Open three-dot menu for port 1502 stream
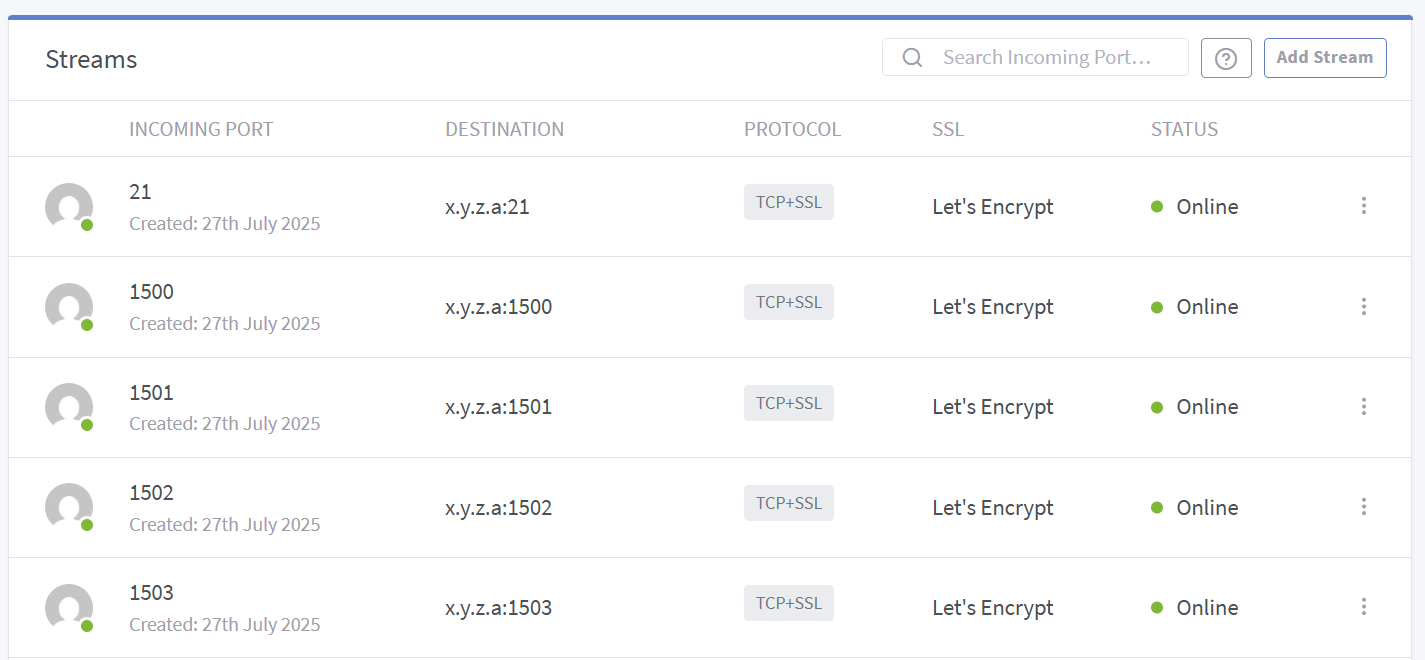The image size is (1425, 660). [x=1363, y=507]
